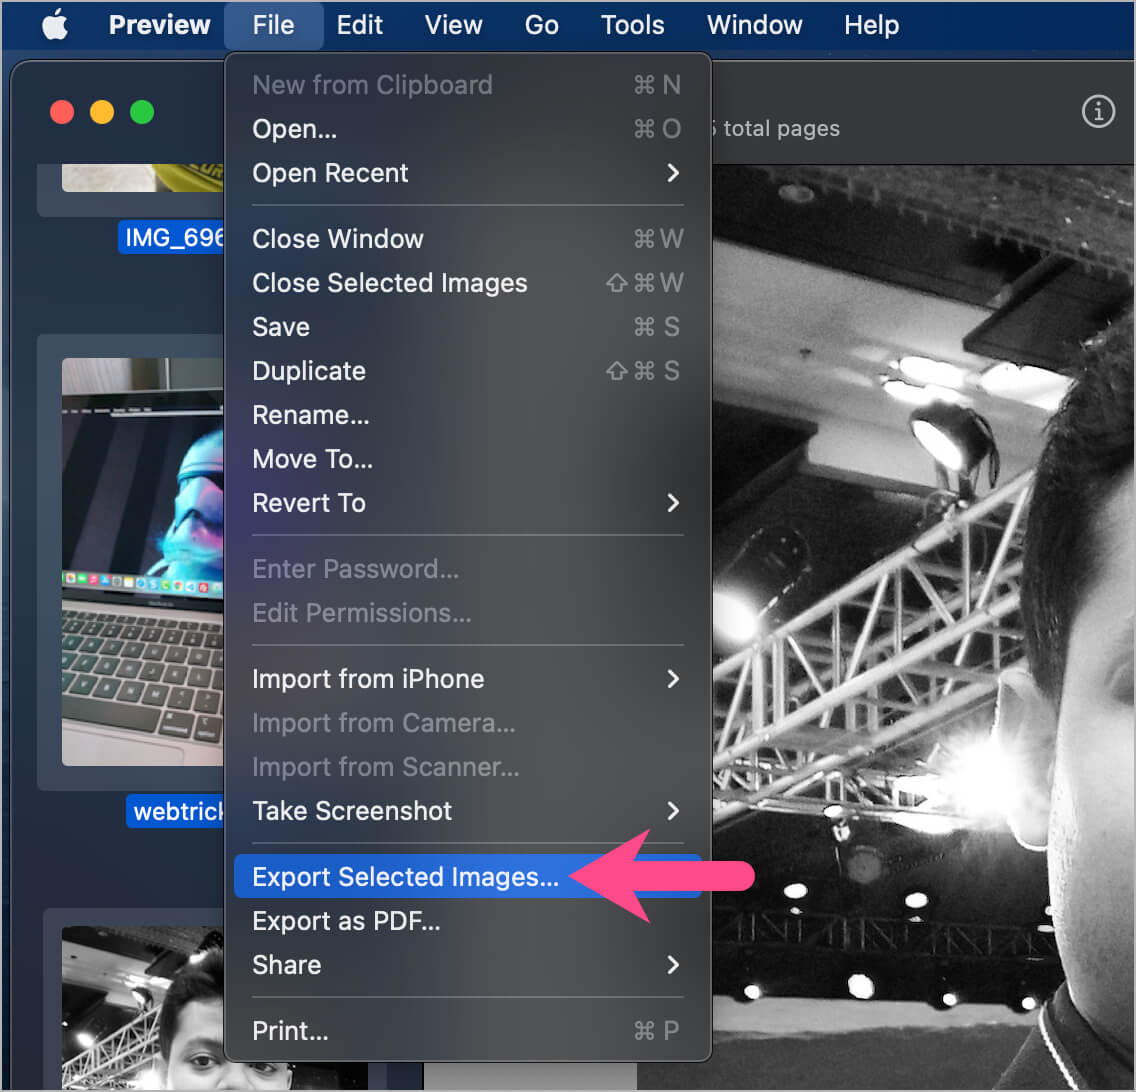
Task: Select the laptop photo thumbnail in sidebar
Action: (143, 562)
